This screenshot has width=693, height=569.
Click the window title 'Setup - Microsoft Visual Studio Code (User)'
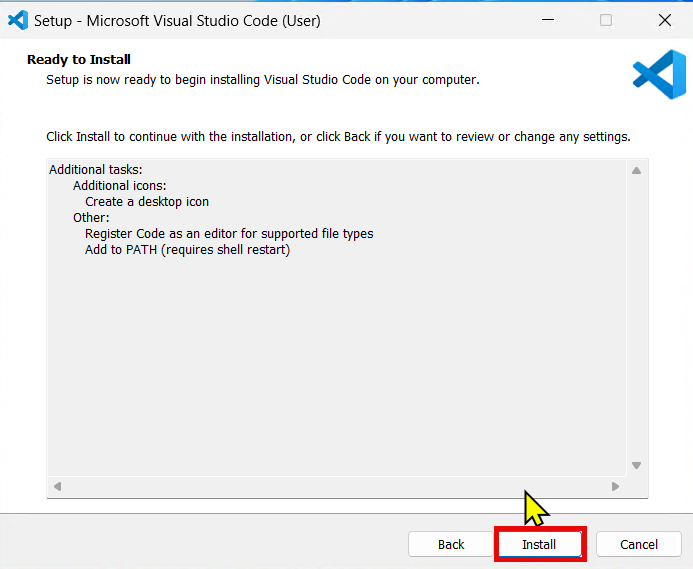point(177,21)
